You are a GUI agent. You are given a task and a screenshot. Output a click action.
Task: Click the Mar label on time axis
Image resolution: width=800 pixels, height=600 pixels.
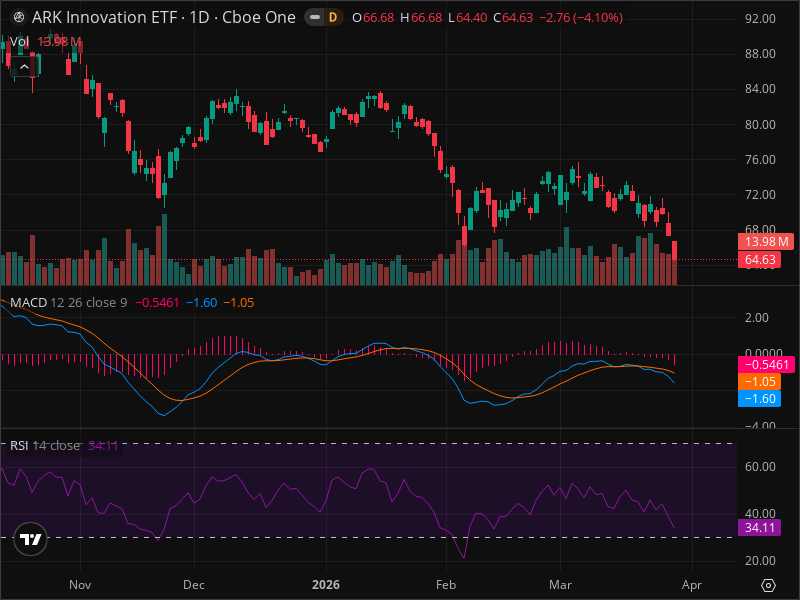click(x=560, y=585)
